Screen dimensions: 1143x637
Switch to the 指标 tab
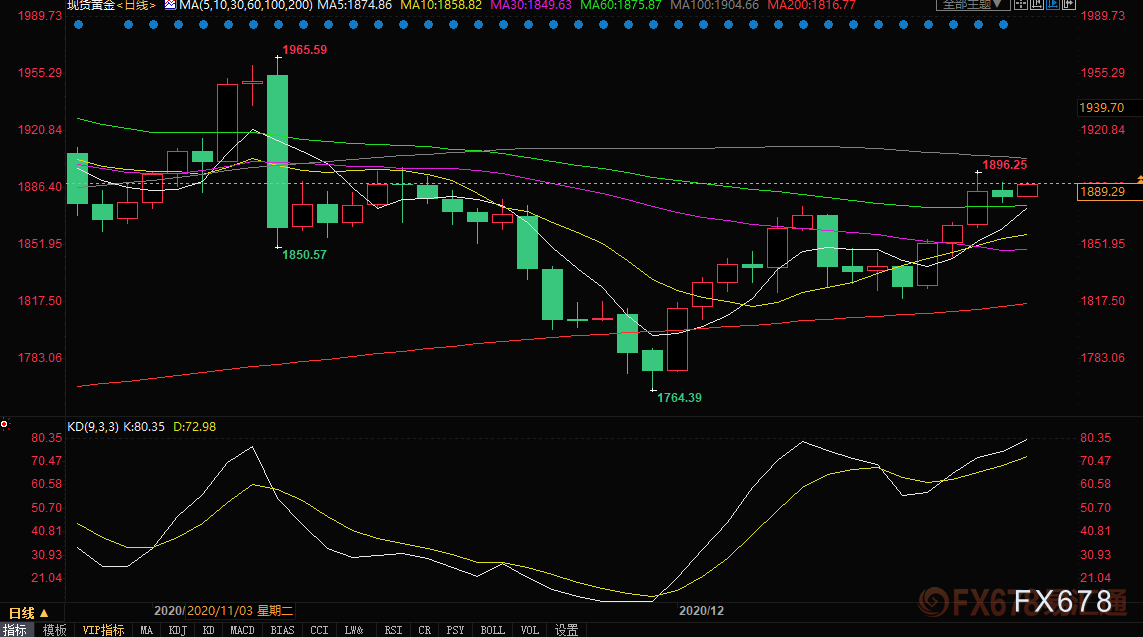pyautogui.click(x=15, y=630)
